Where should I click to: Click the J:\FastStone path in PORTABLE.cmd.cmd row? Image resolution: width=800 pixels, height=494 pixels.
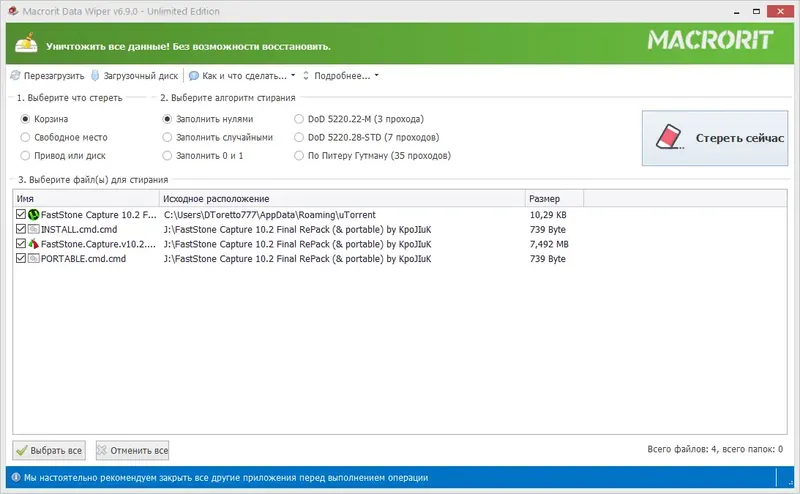(297, 259)
